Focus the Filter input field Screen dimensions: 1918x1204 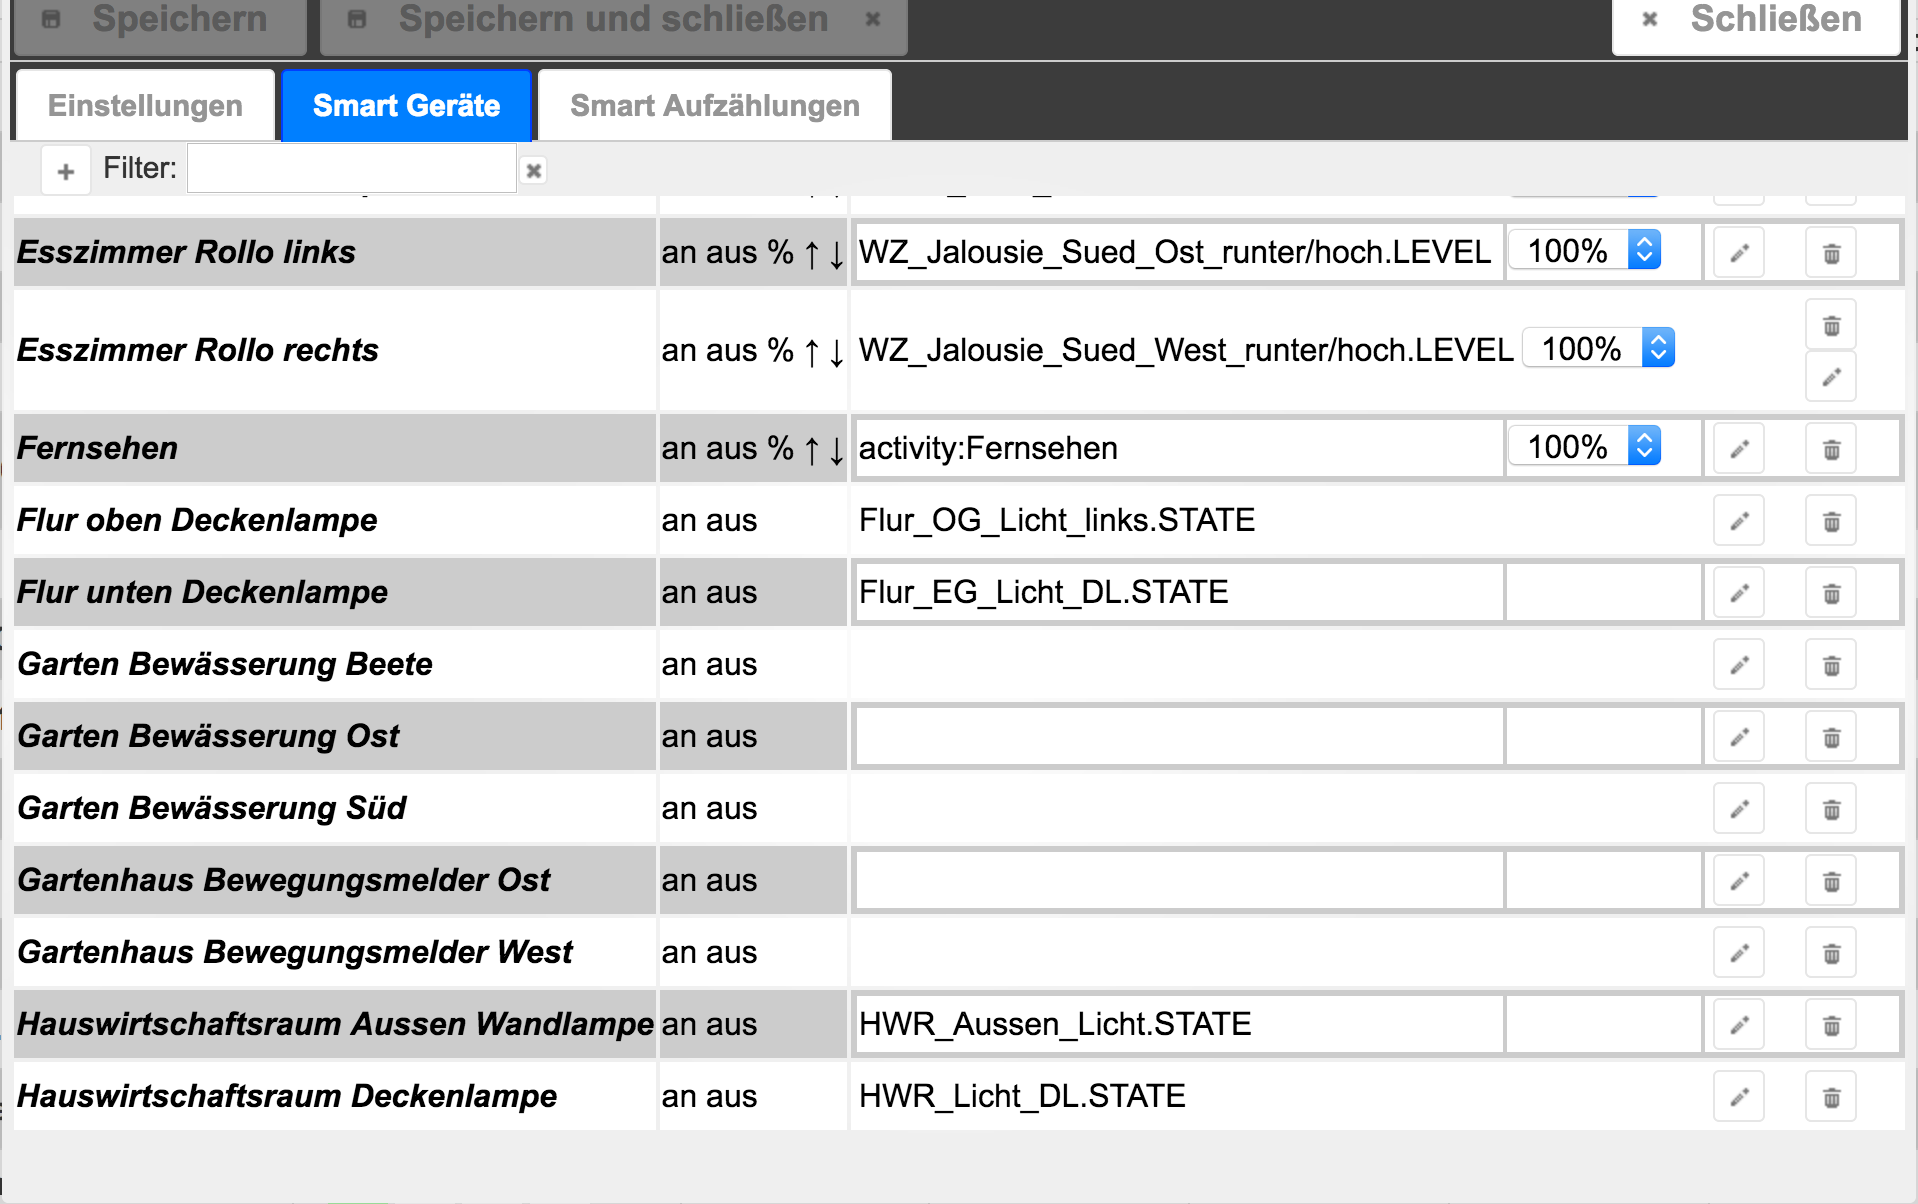[x=352, y=168]
